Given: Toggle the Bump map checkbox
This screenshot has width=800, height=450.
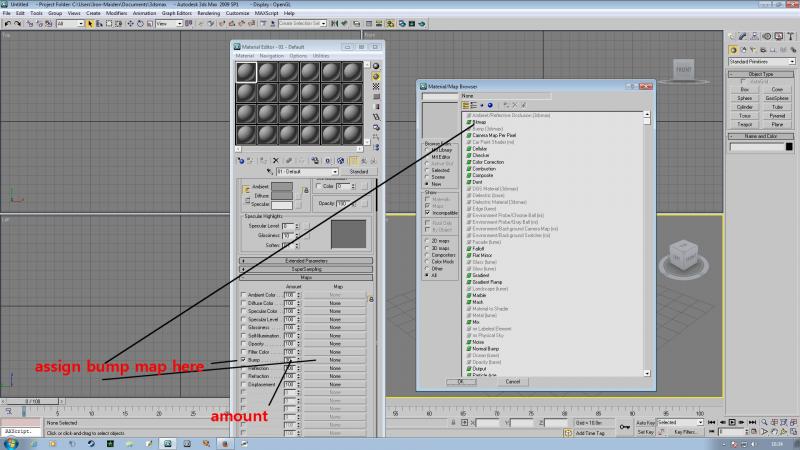Looking at the screenshot, I should click(243, 360).
